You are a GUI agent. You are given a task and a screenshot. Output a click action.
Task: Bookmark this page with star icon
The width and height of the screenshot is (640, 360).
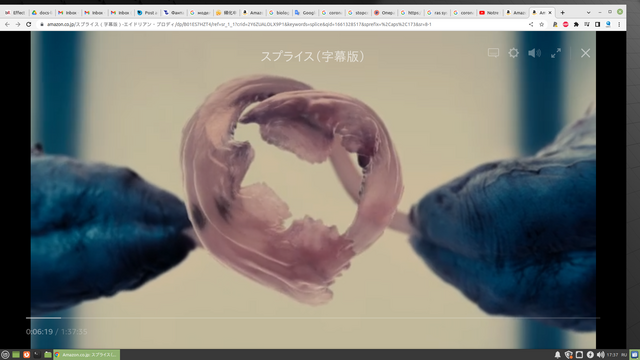pyautogui.click(x=542, y=24)
